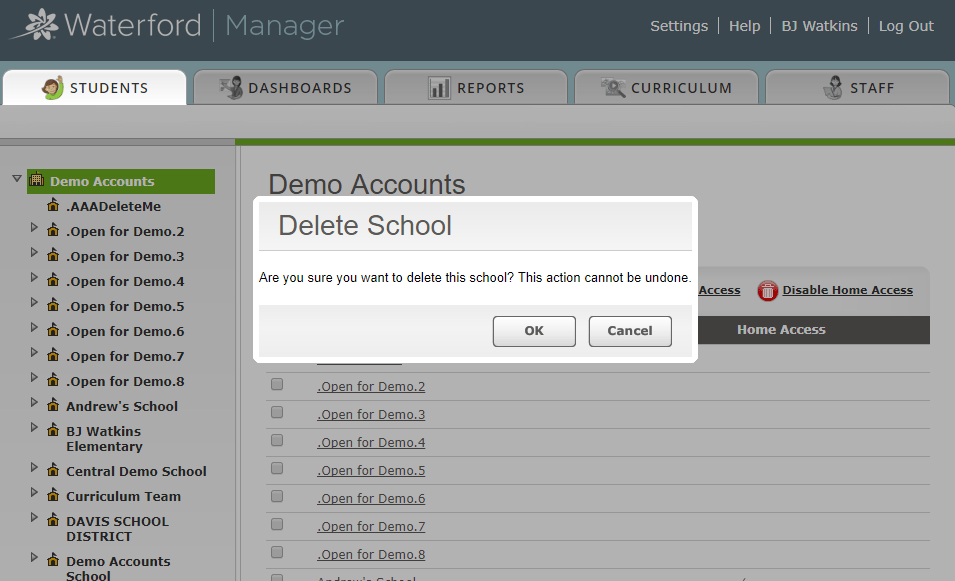Check the box for .Open for Demo.3 row
Screen dimensions: 955x581
pyautogui.click(x=277, y=412)
